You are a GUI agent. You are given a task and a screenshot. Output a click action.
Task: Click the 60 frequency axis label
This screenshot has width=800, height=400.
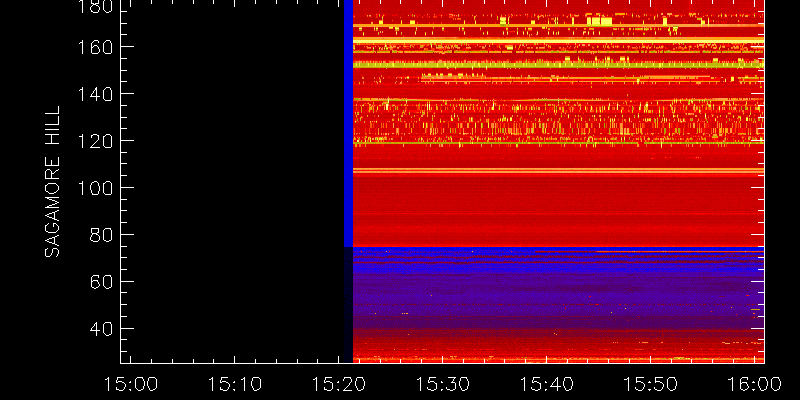101,282
